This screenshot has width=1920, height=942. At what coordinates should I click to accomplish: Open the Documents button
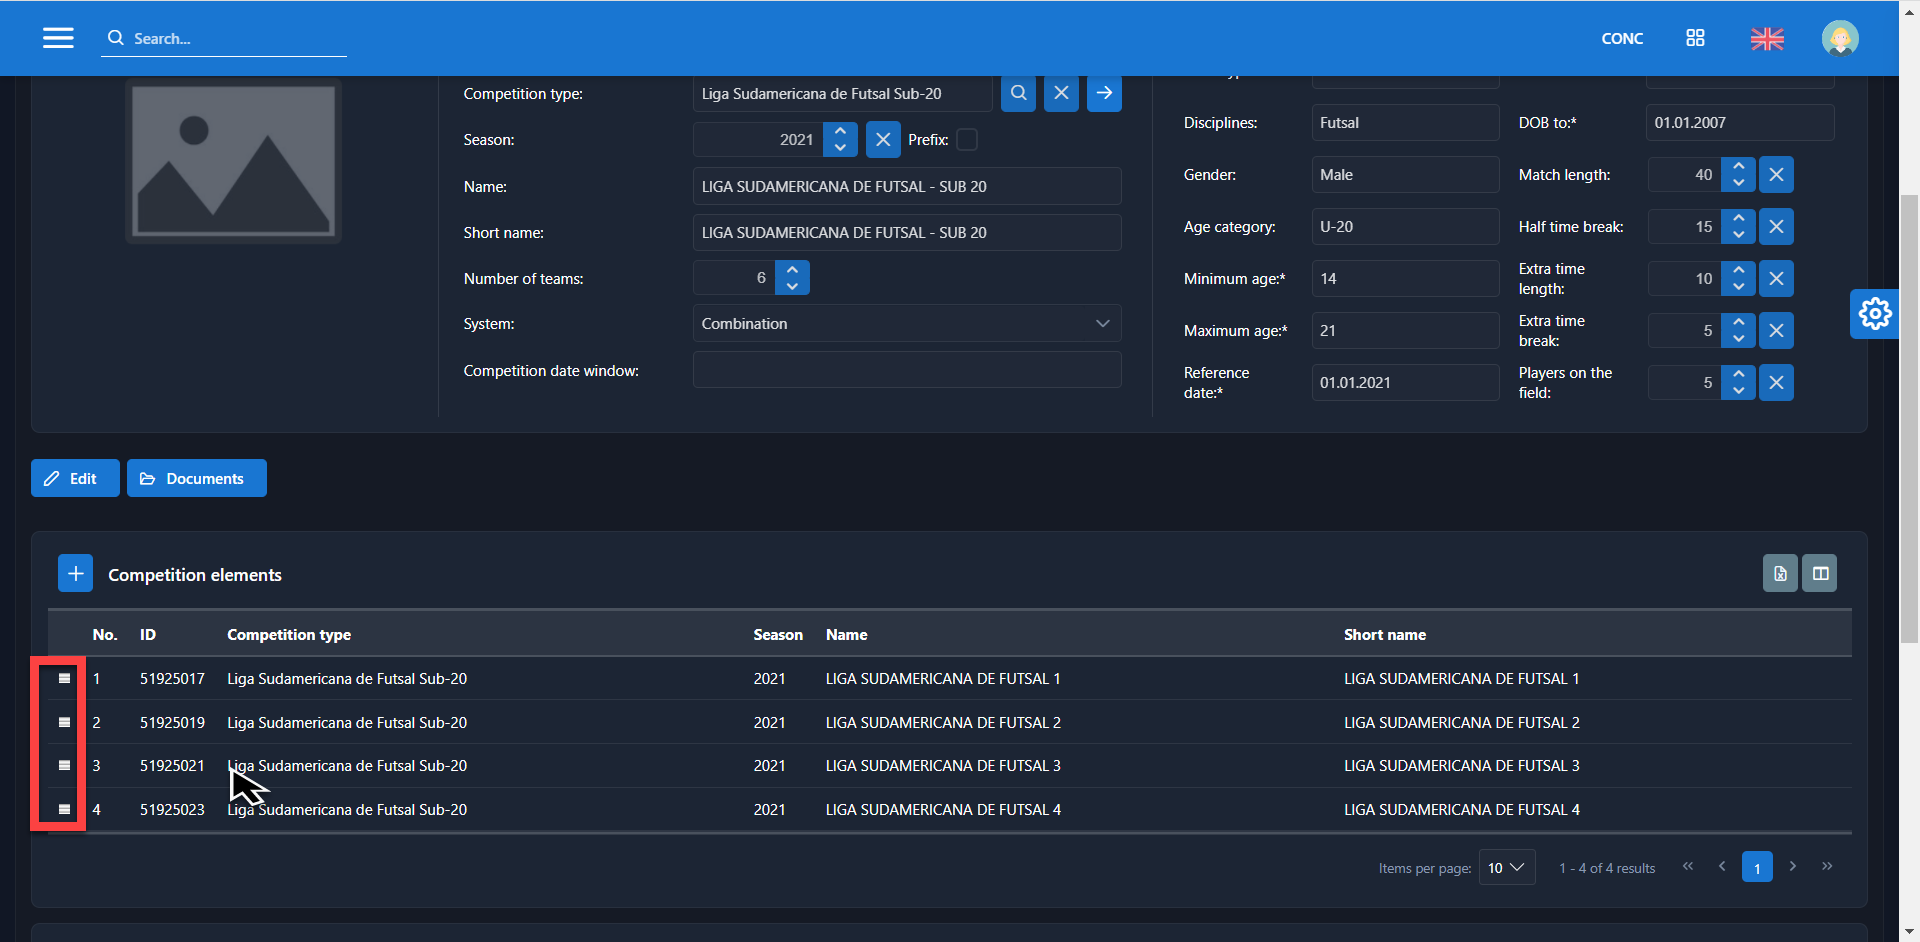[x=196, y=479]
